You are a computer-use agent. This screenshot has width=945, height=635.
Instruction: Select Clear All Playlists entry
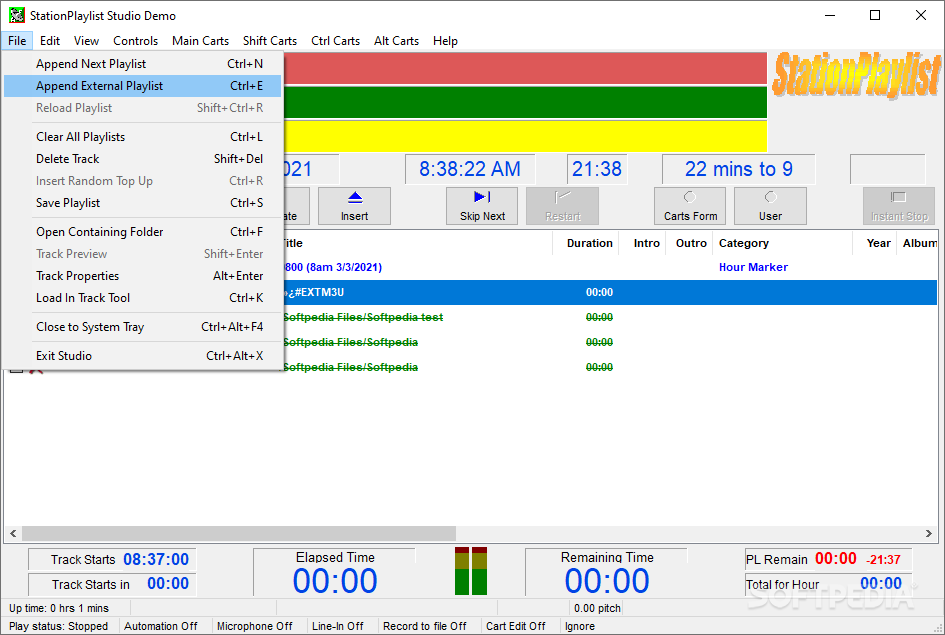[x=142, y=137]
